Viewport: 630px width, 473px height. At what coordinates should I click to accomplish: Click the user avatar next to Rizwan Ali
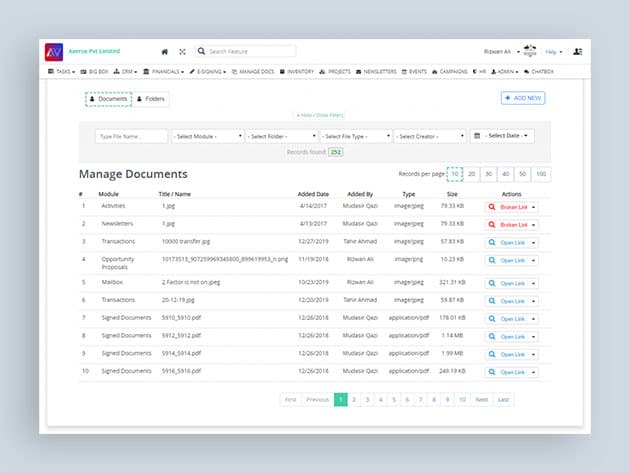point(530,51)
